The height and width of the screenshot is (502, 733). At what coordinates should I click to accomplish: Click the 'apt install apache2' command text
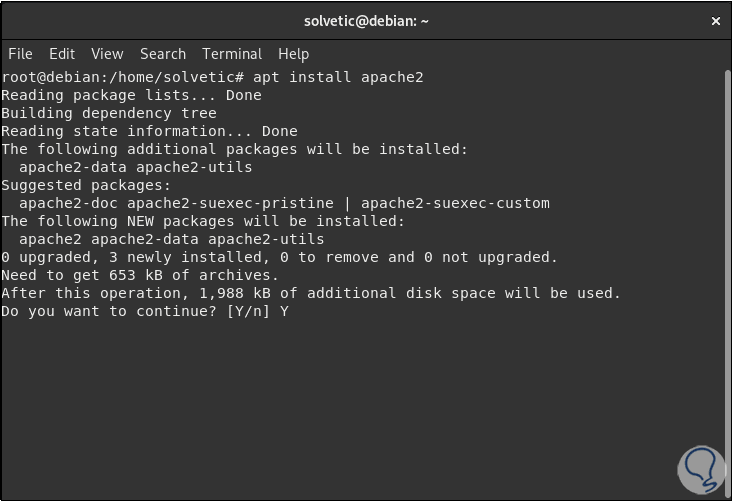point(338,77)
